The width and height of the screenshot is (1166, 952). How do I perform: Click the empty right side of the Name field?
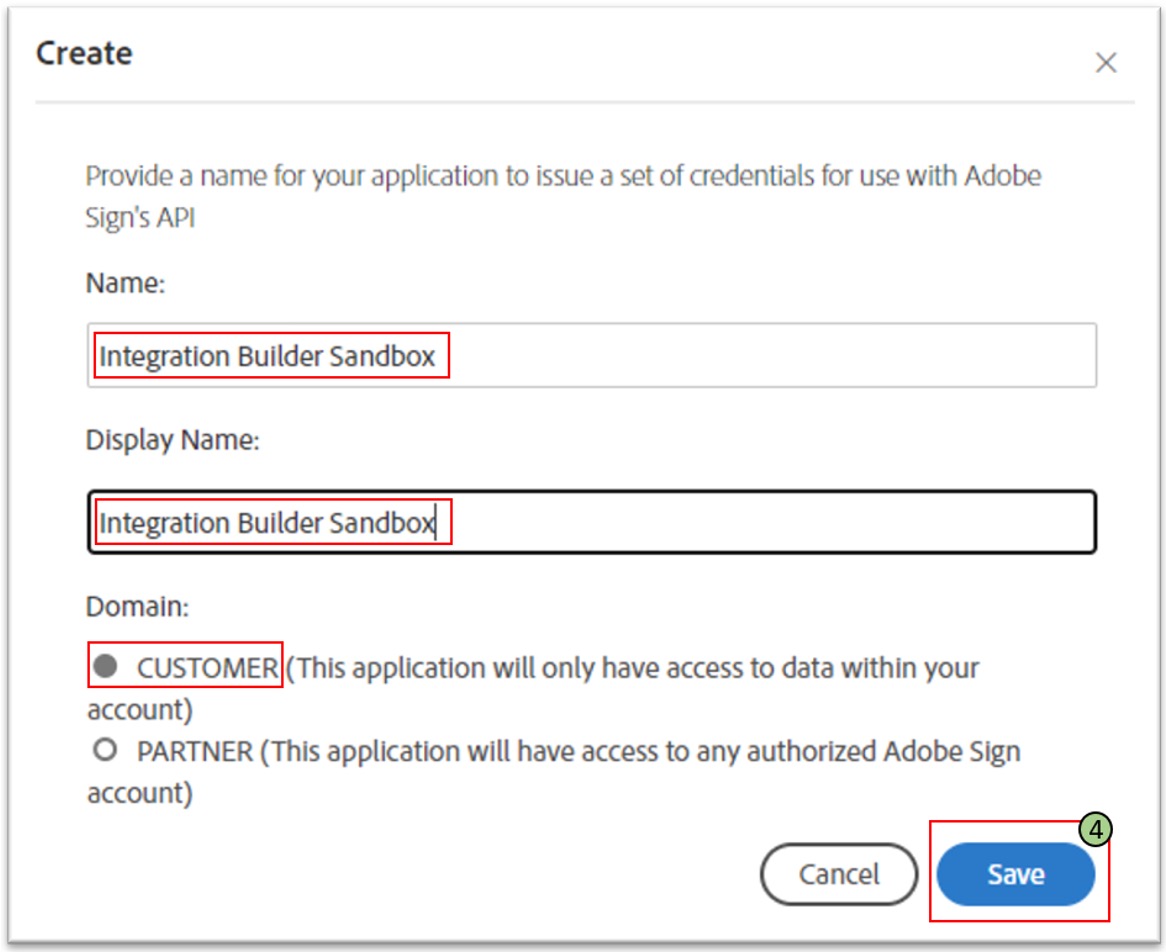pyautogui.click(x=772, y=356)
